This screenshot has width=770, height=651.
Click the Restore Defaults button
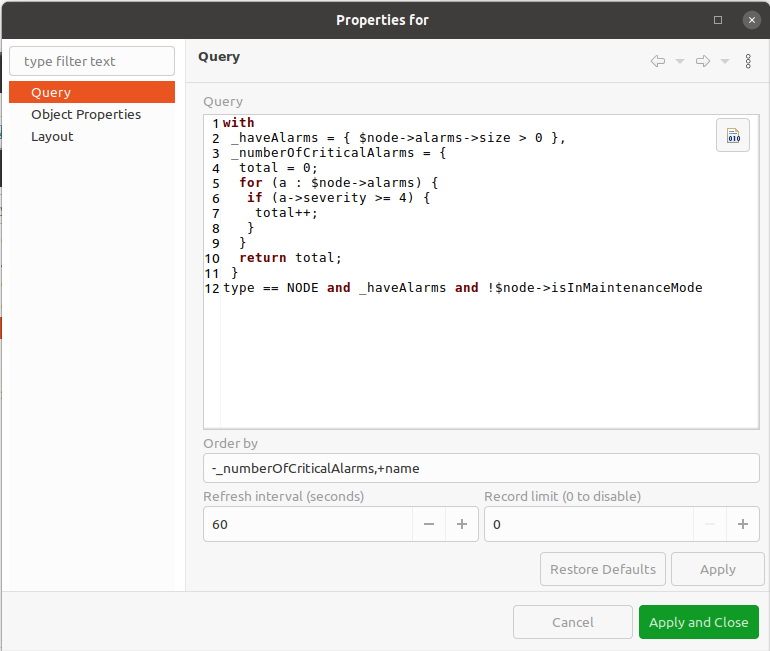[x=603, y=570]
